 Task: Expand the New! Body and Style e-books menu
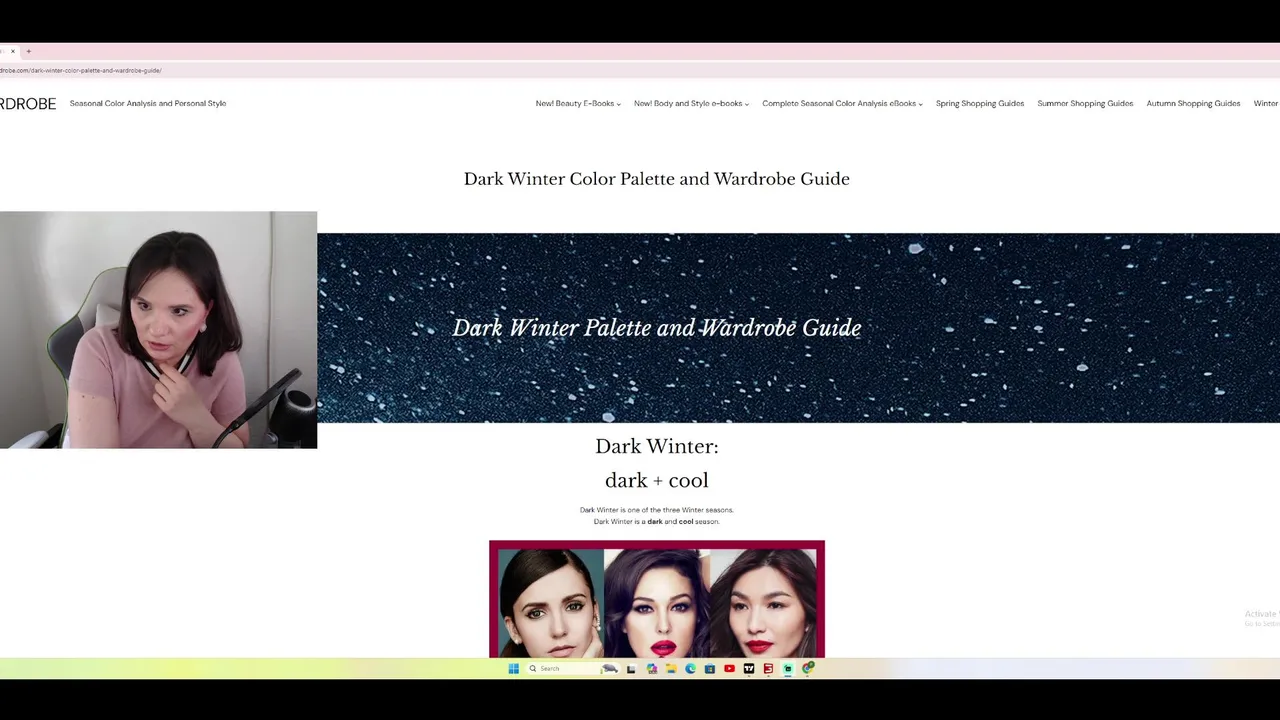691,103
